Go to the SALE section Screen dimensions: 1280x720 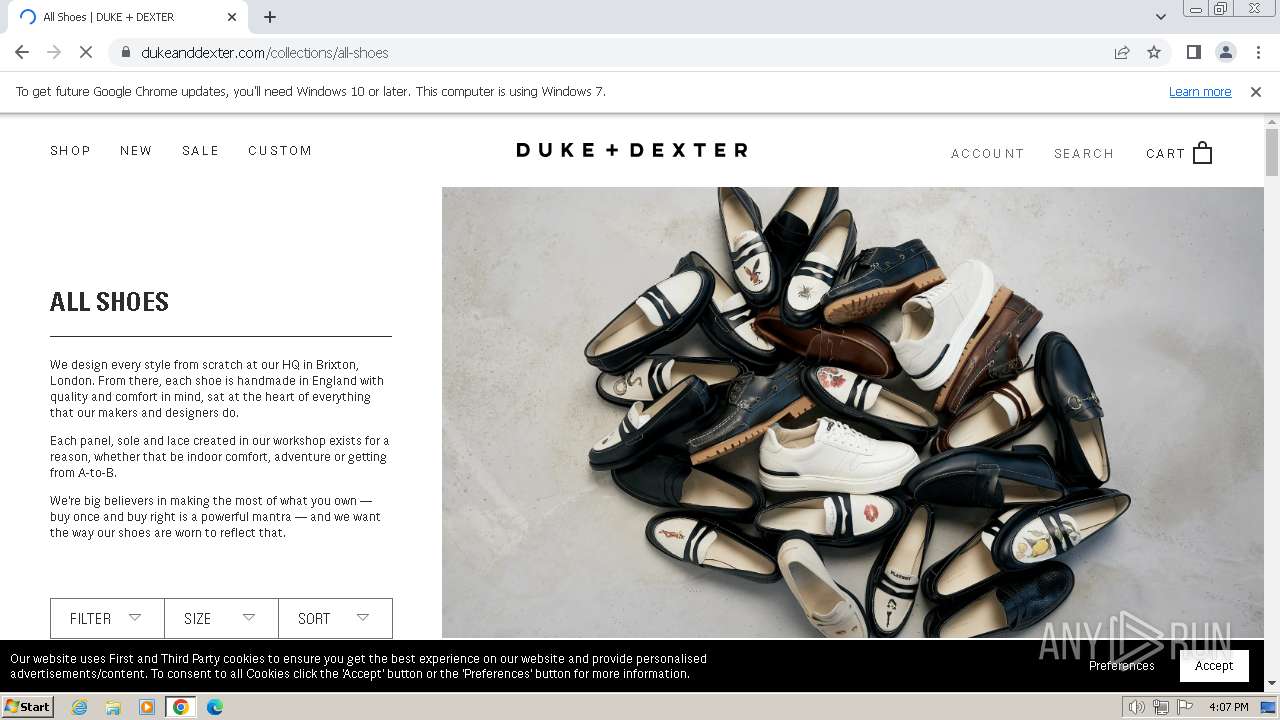click(200, 151)
